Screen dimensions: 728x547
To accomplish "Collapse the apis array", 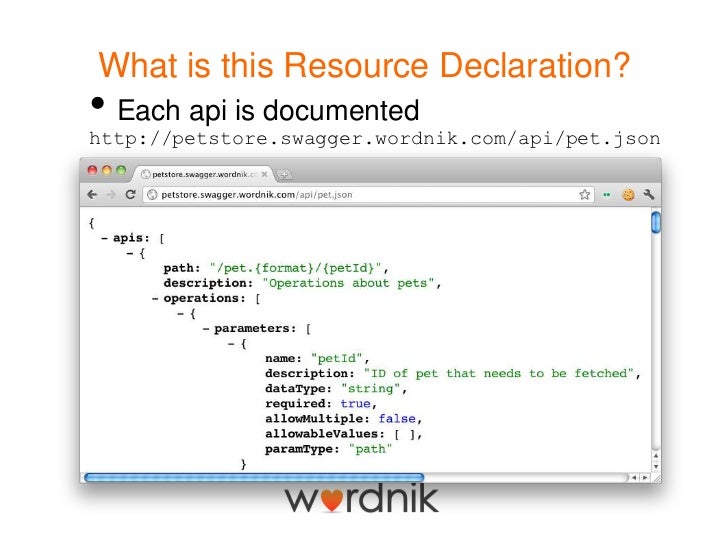I will [104, 238].
